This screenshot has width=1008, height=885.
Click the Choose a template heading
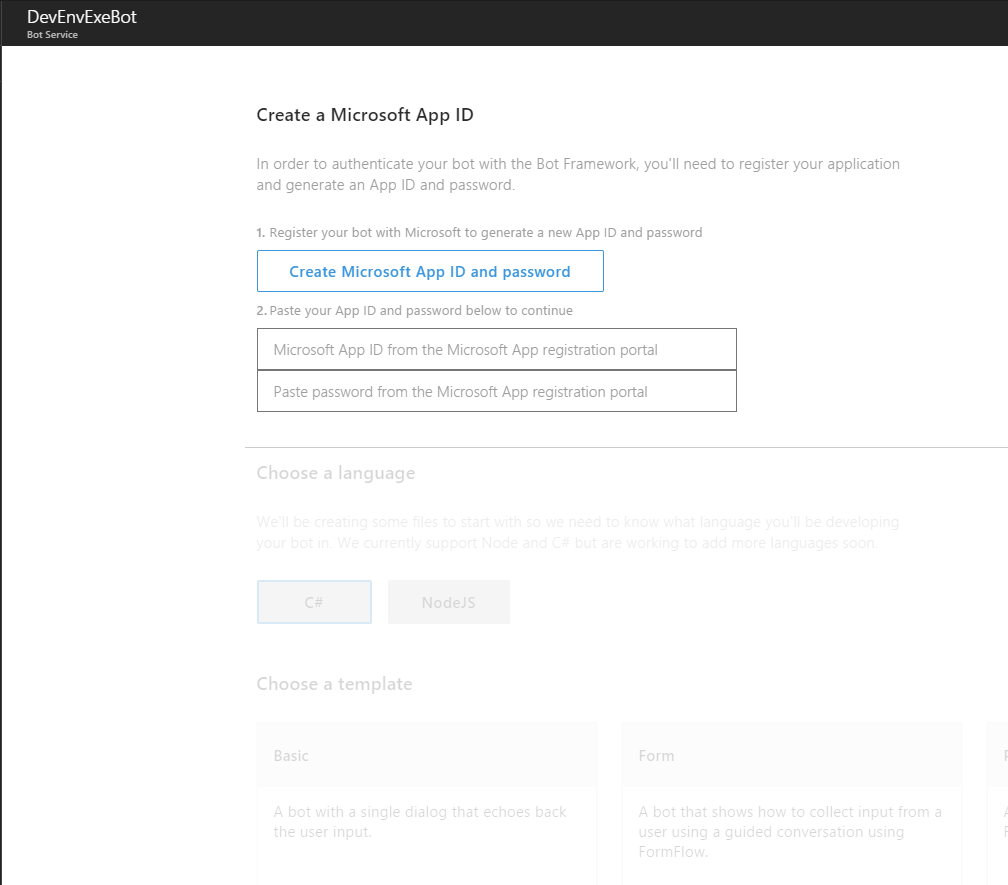(334, 684)
